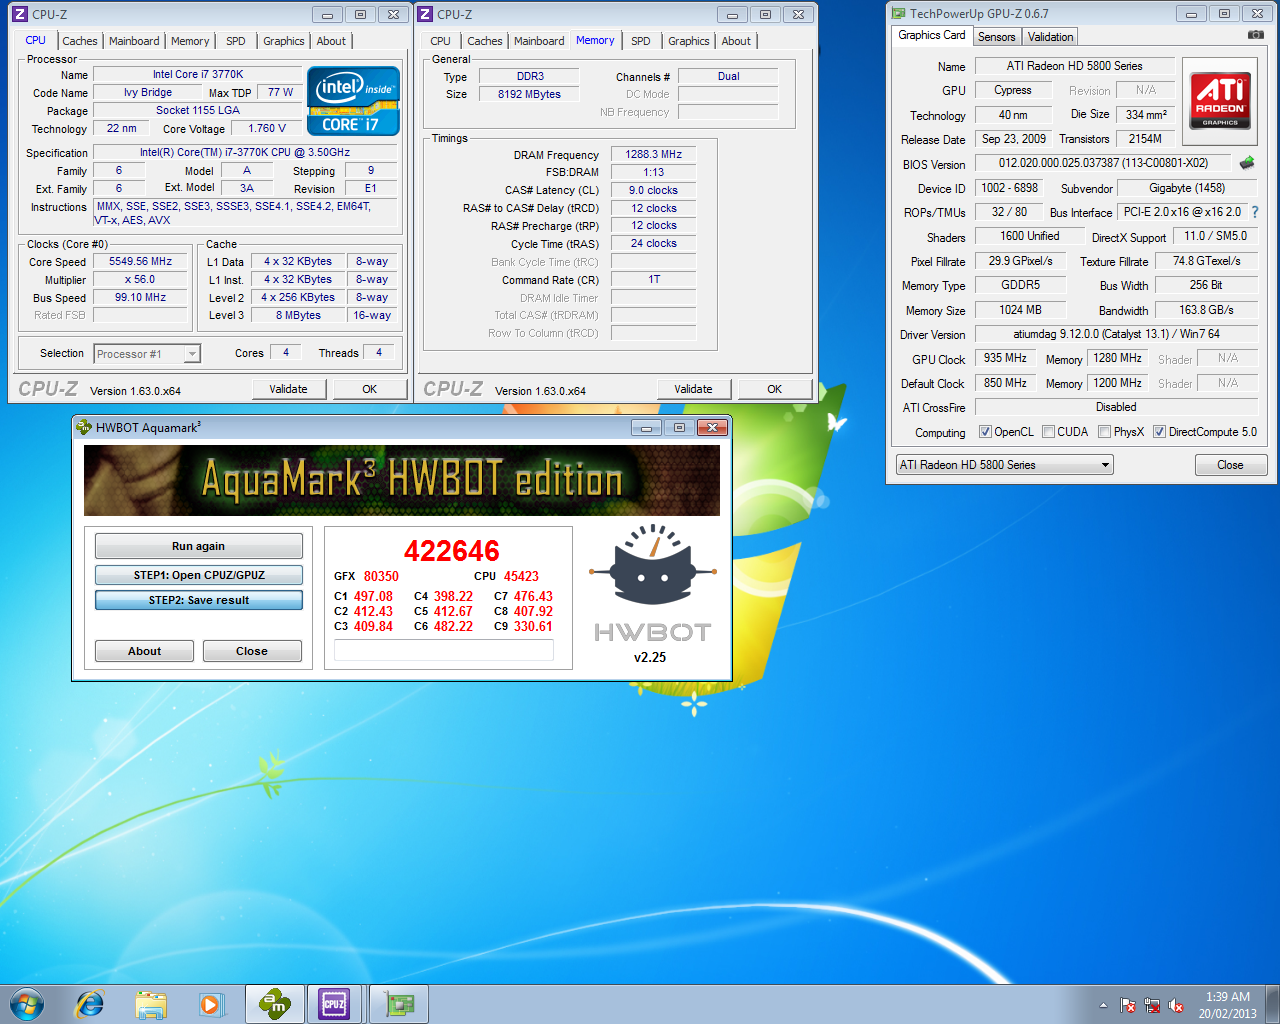Click the Close button in Aquamark
The height and width of the screenshot is (1024, 1280).
(x=252, y=651)
